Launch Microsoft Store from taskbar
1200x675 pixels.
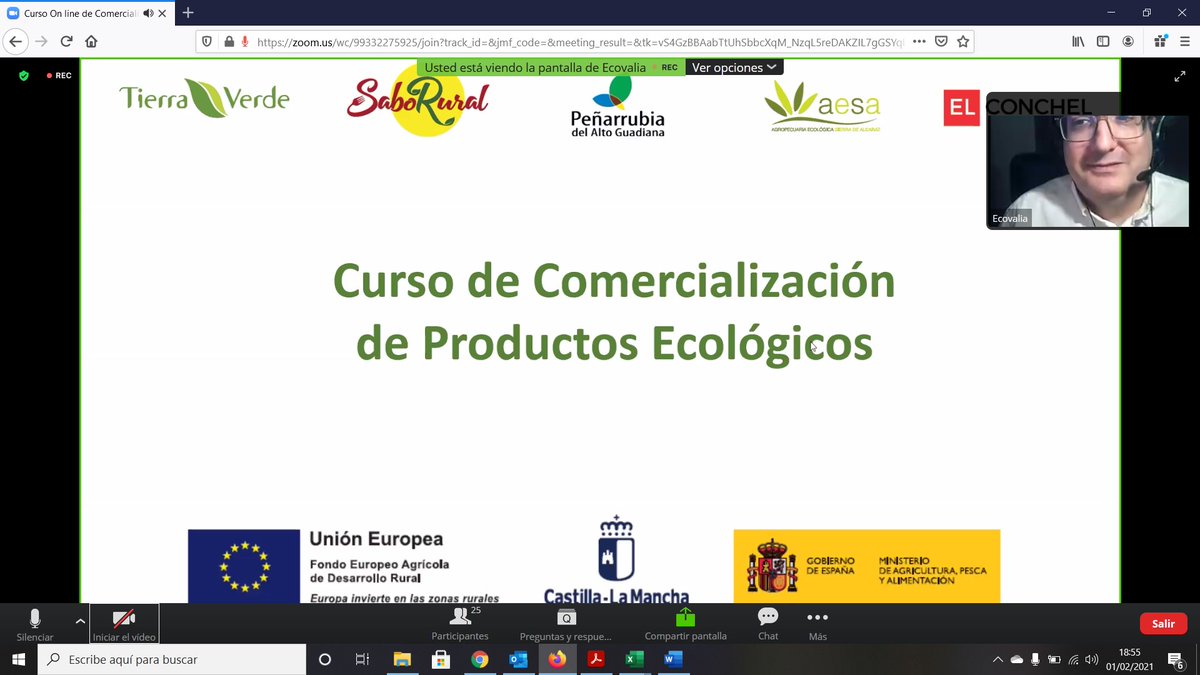click(440, 659)
